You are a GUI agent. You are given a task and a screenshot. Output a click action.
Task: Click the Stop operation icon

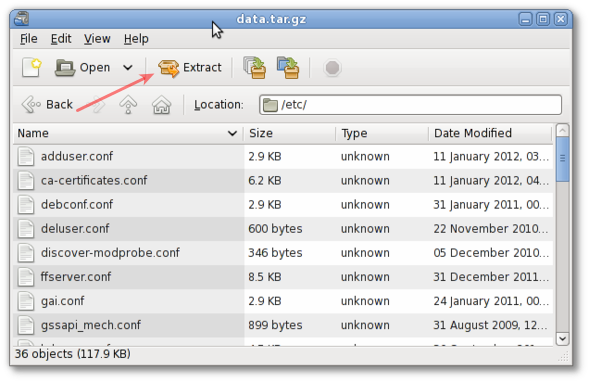[x=332, y=68]
